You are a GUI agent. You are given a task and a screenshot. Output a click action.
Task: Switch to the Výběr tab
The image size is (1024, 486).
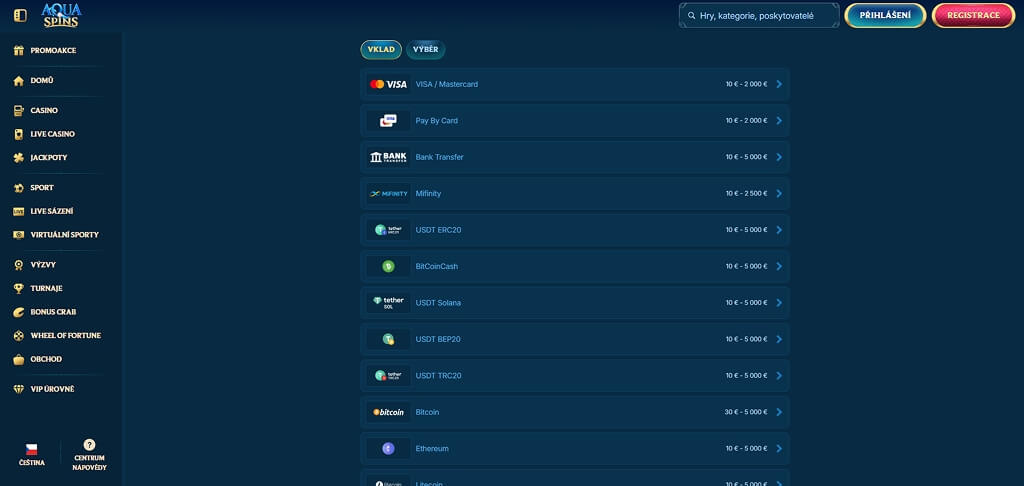point(426,50)
